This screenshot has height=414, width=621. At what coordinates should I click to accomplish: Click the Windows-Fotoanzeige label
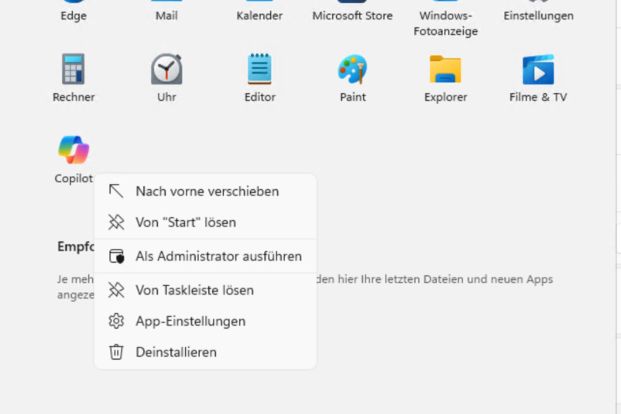(446, 23)
